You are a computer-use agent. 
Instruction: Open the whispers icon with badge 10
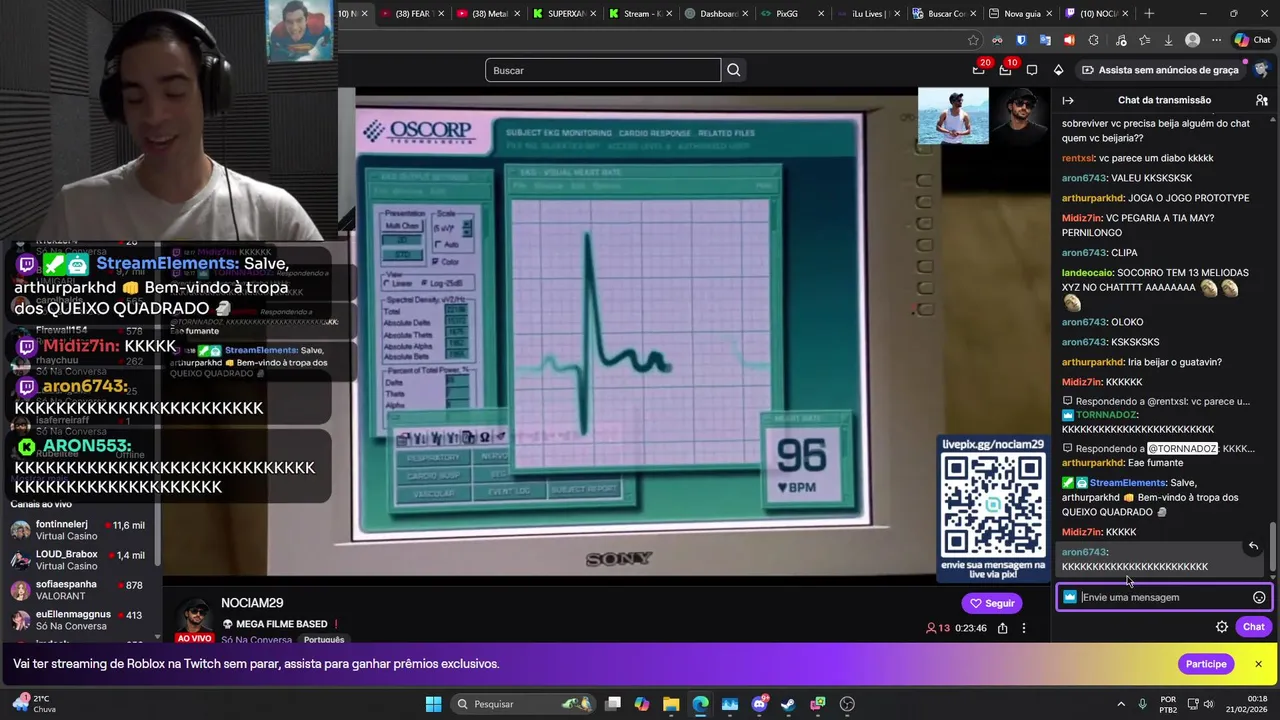pyautogui.click(x=1006, y=69)
